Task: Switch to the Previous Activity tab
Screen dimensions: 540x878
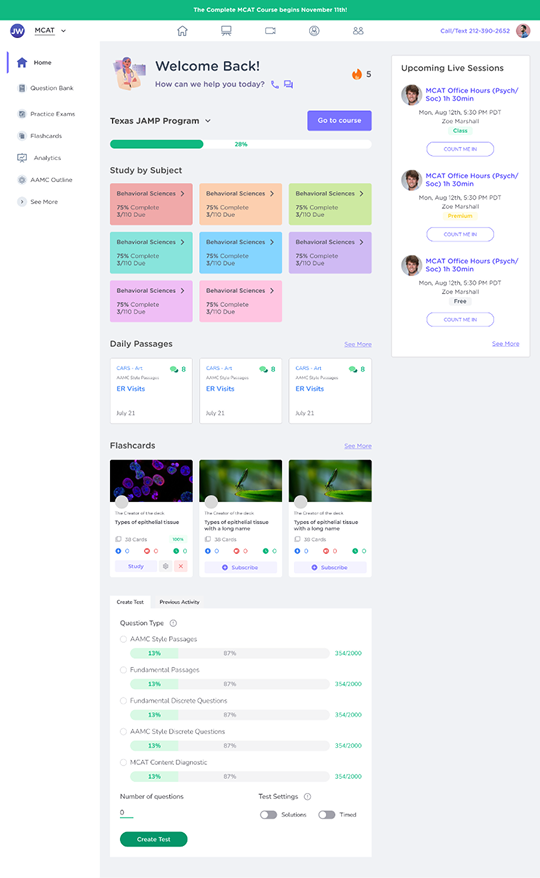Action: click(x=179, y=602)
